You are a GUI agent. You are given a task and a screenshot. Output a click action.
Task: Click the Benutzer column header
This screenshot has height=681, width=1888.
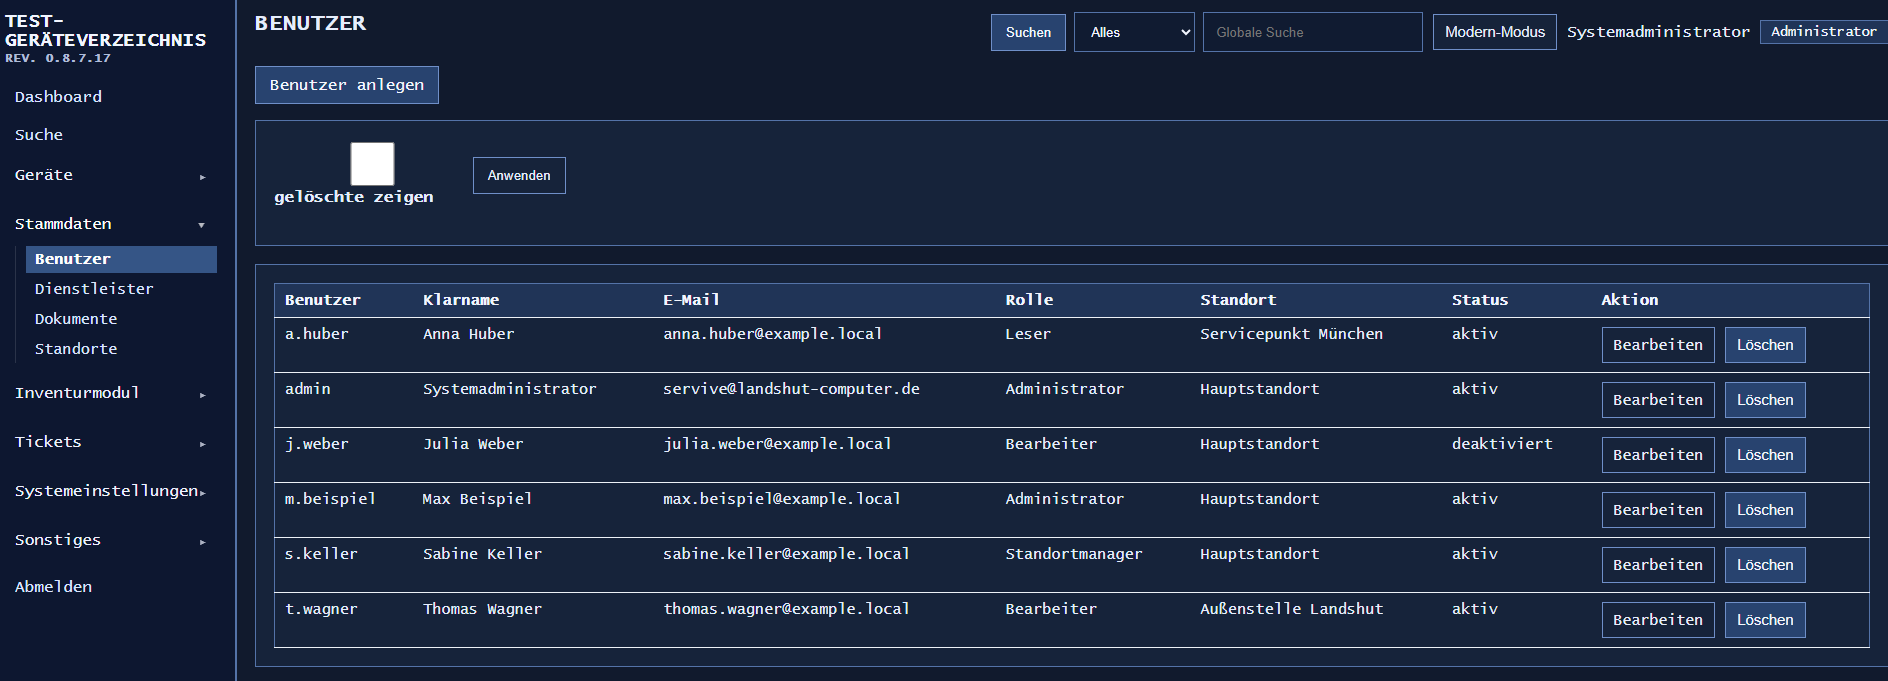click(x=322, y=300)
